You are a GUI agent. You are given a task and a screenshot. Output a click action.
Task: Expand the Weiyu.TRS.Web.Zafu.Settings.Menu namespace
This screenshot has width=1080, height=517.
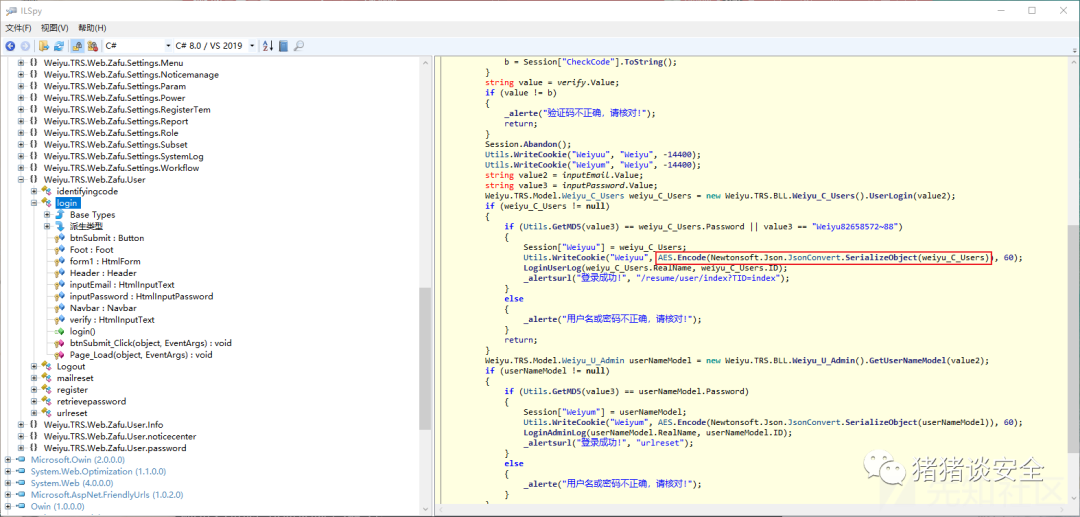(x=21, y=63)
